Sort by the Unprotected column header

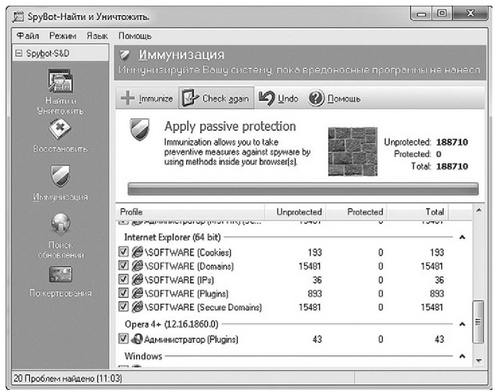pyautogui.click(x=295, y=212)
